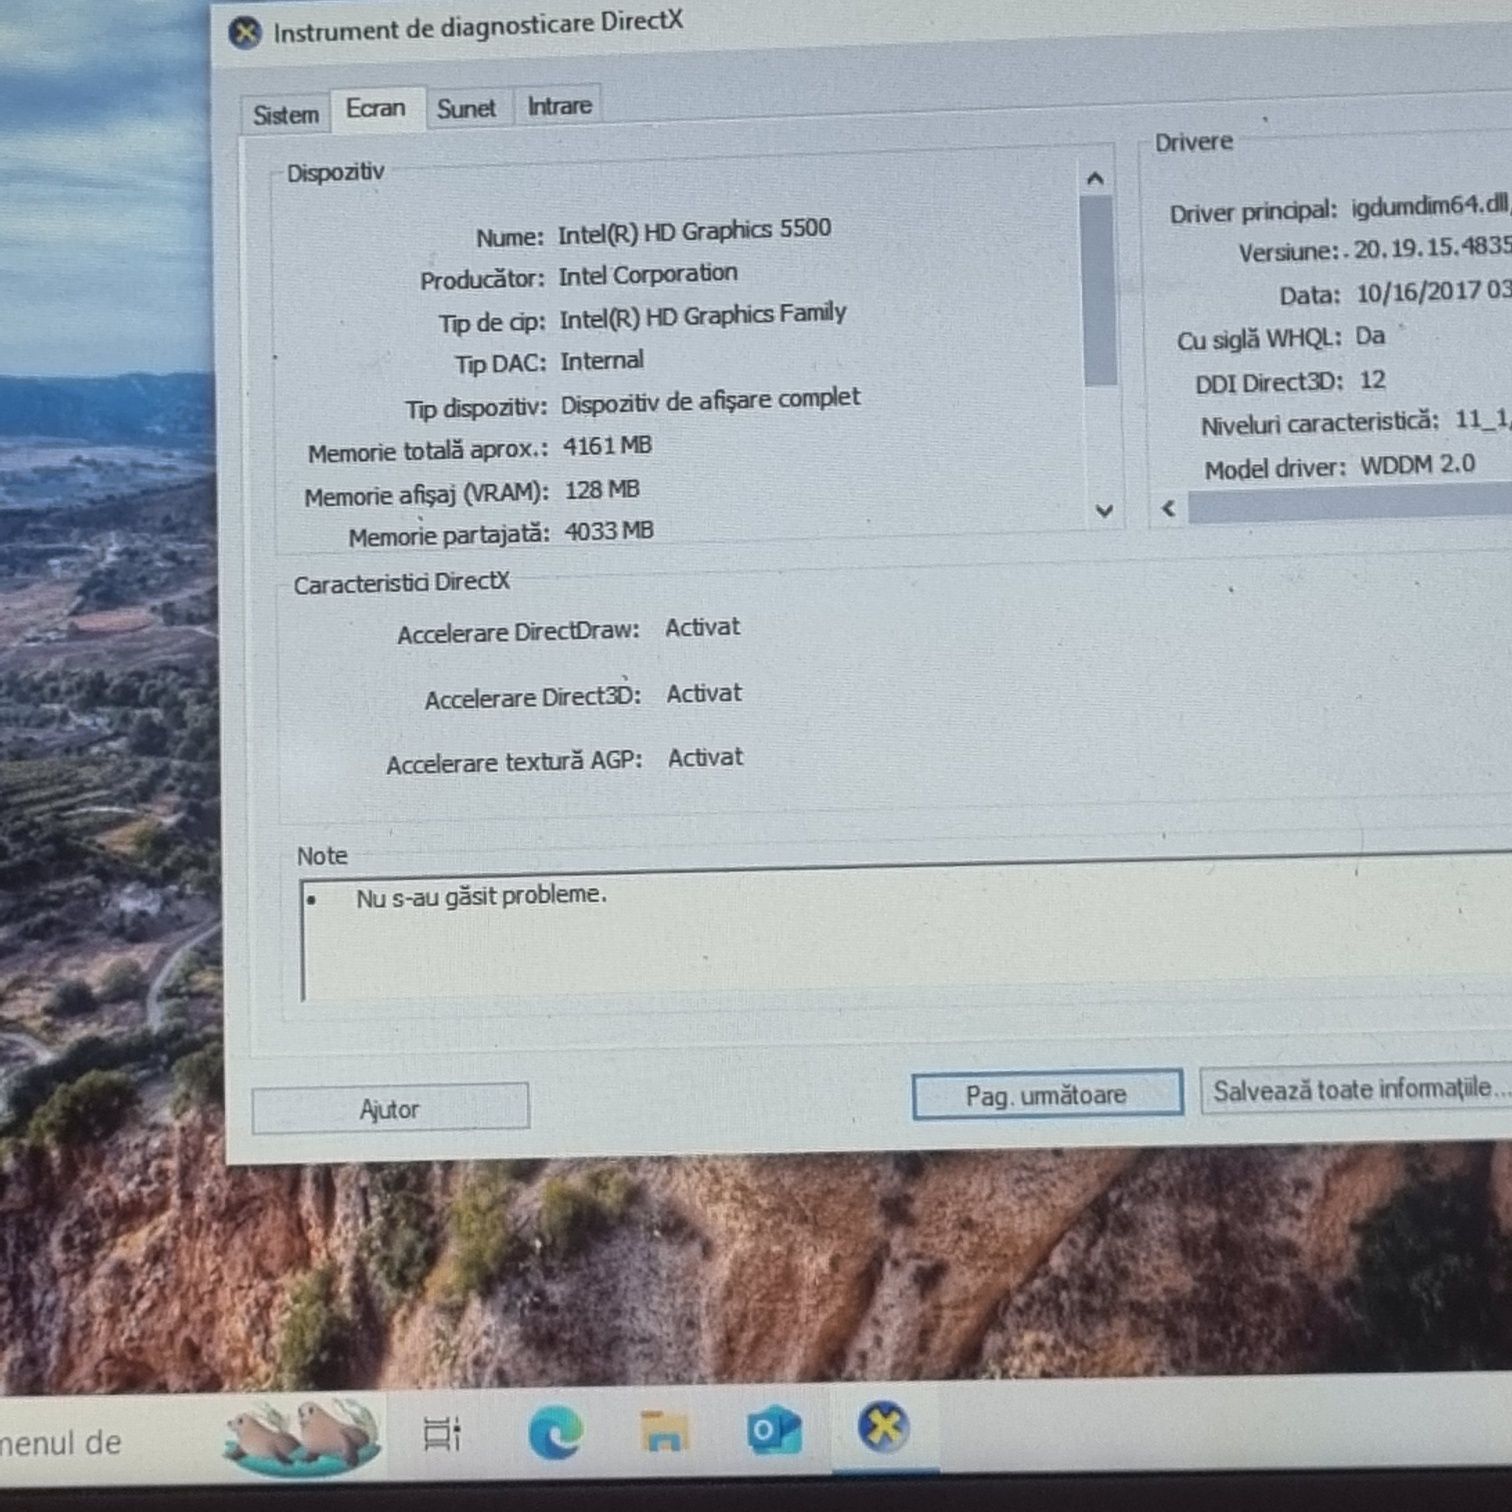
Task: Open File Explorer from the taskbar
Action: pyautogui.click(x=664, y=1432)
